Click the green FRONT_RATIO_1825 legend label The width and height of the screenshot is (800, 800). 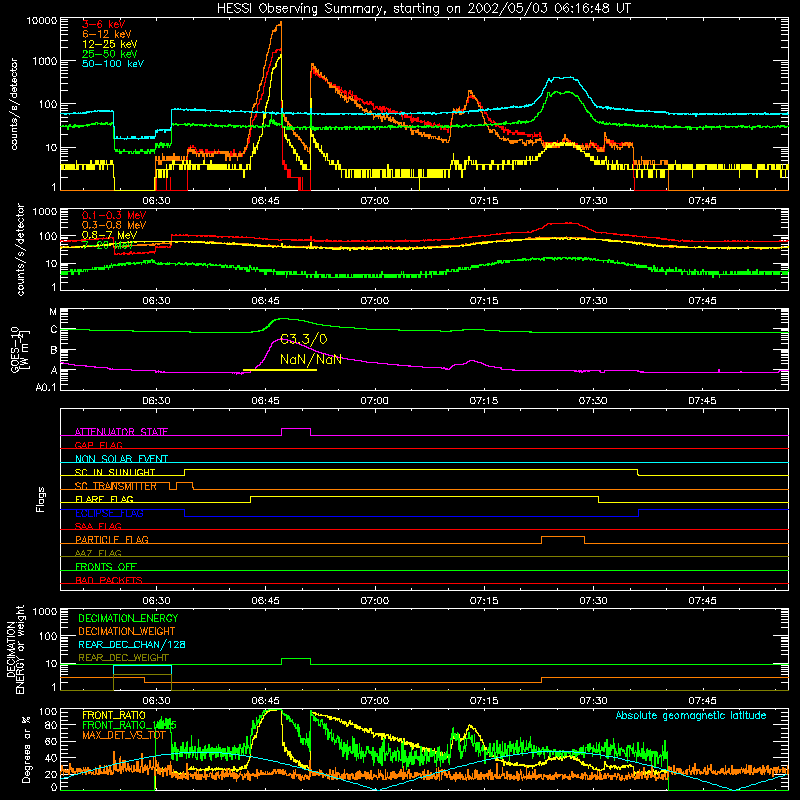[x=129, y=725]
